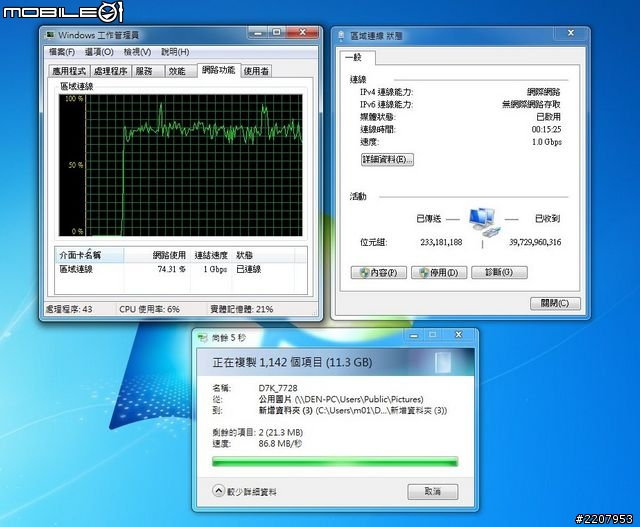Click the green copy progress bar

click(335, 461)
